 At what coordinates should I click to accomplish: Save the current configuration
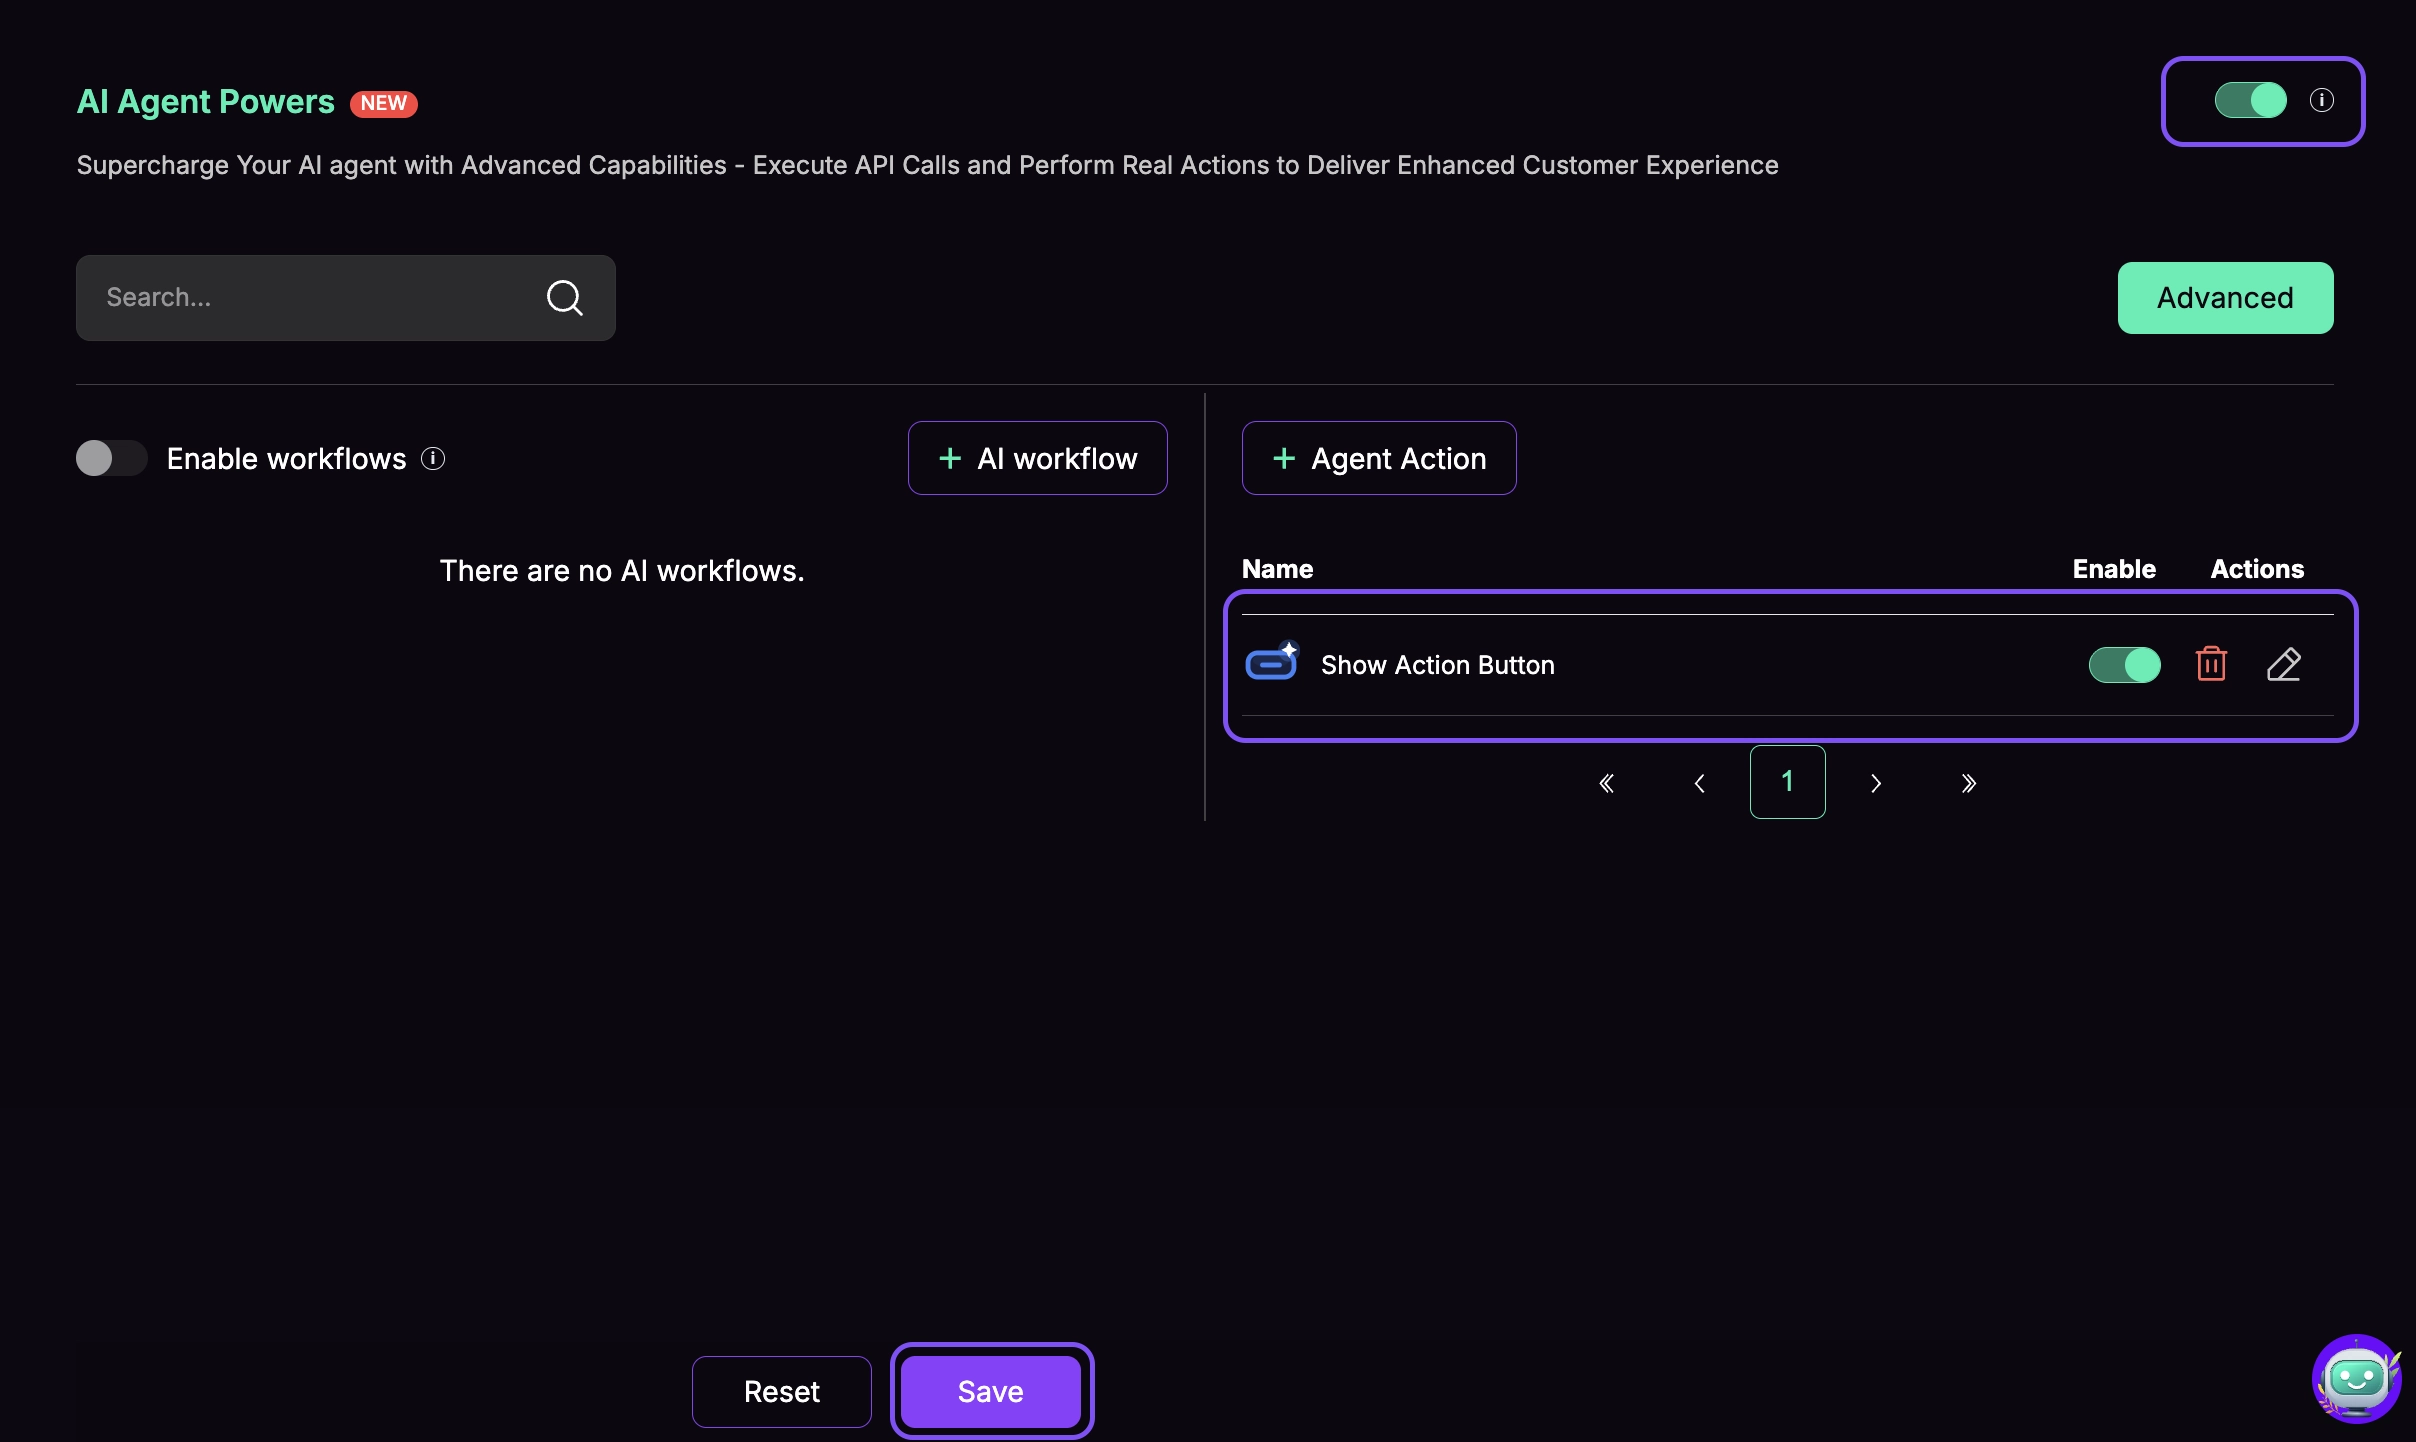[991, 1391]
